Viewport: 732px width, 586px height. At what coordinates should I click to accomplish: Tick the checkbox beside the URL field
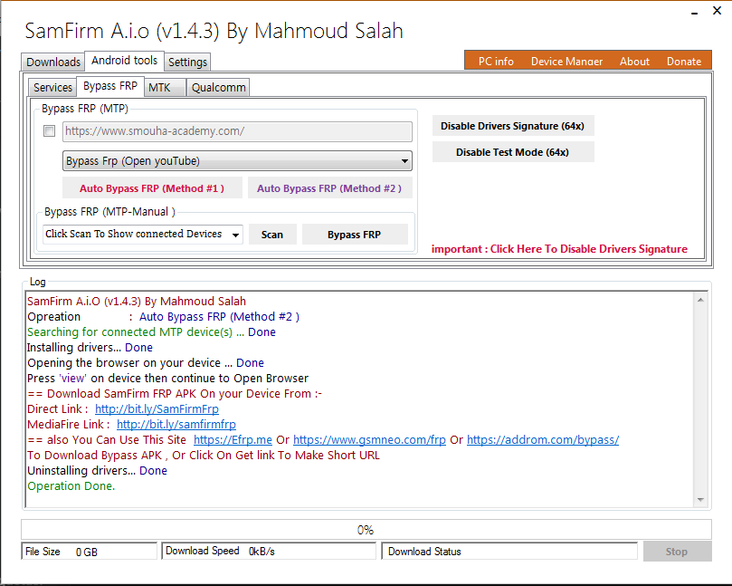coord(49,131)
